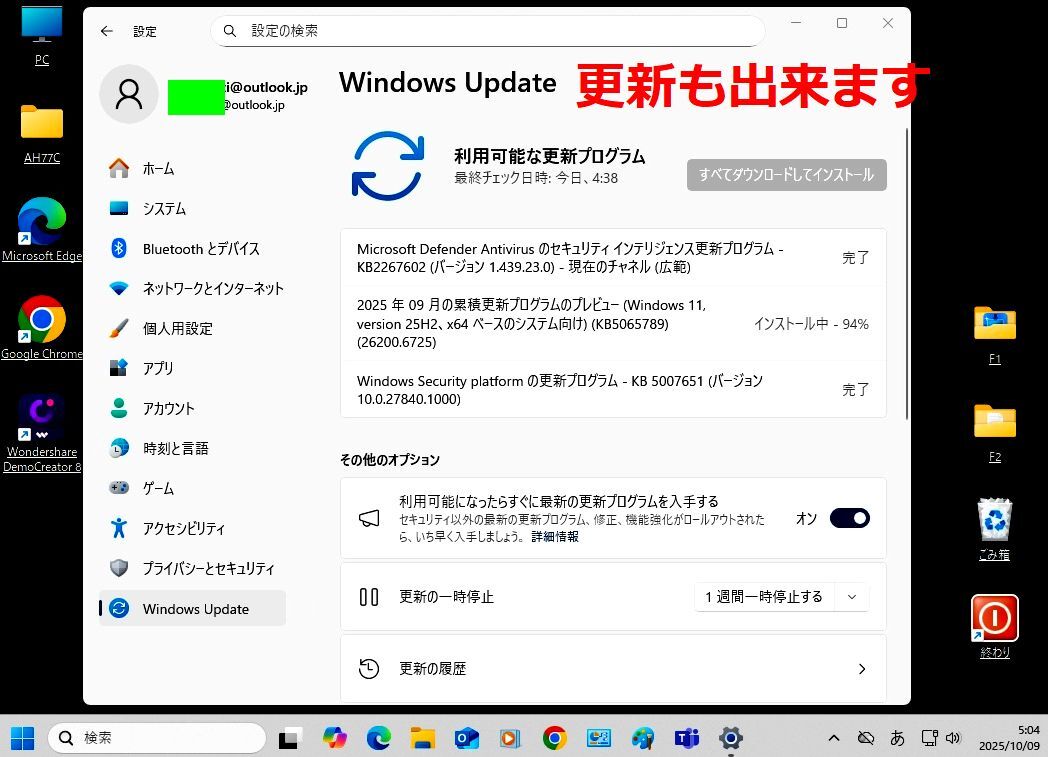Click the Task View taskbar icon
Viewport: 1048px width, 757px height.
289,738
